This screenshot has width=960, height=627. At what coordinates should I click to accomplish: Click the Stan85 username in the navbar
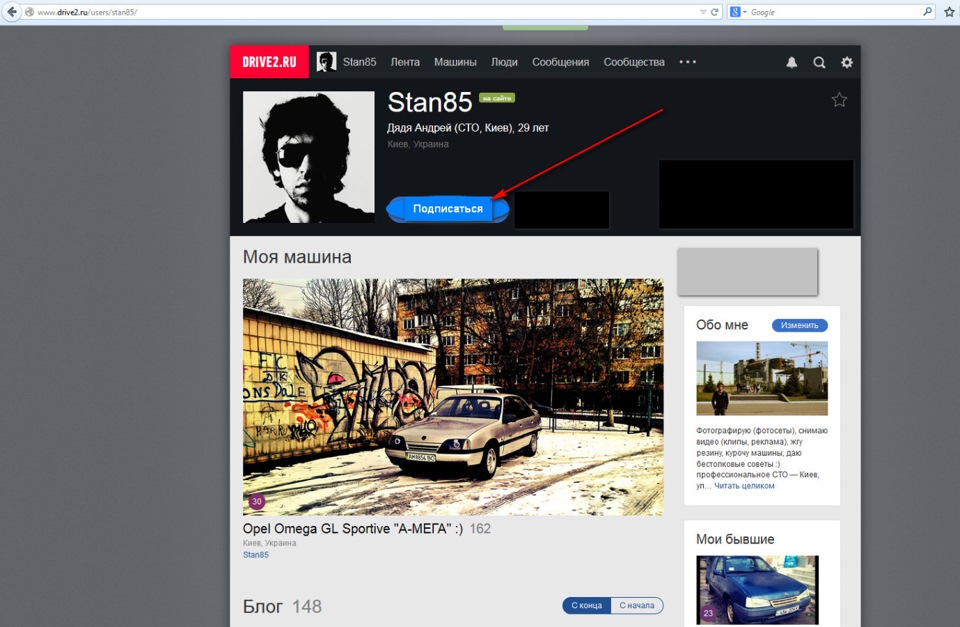click(359, 62)
